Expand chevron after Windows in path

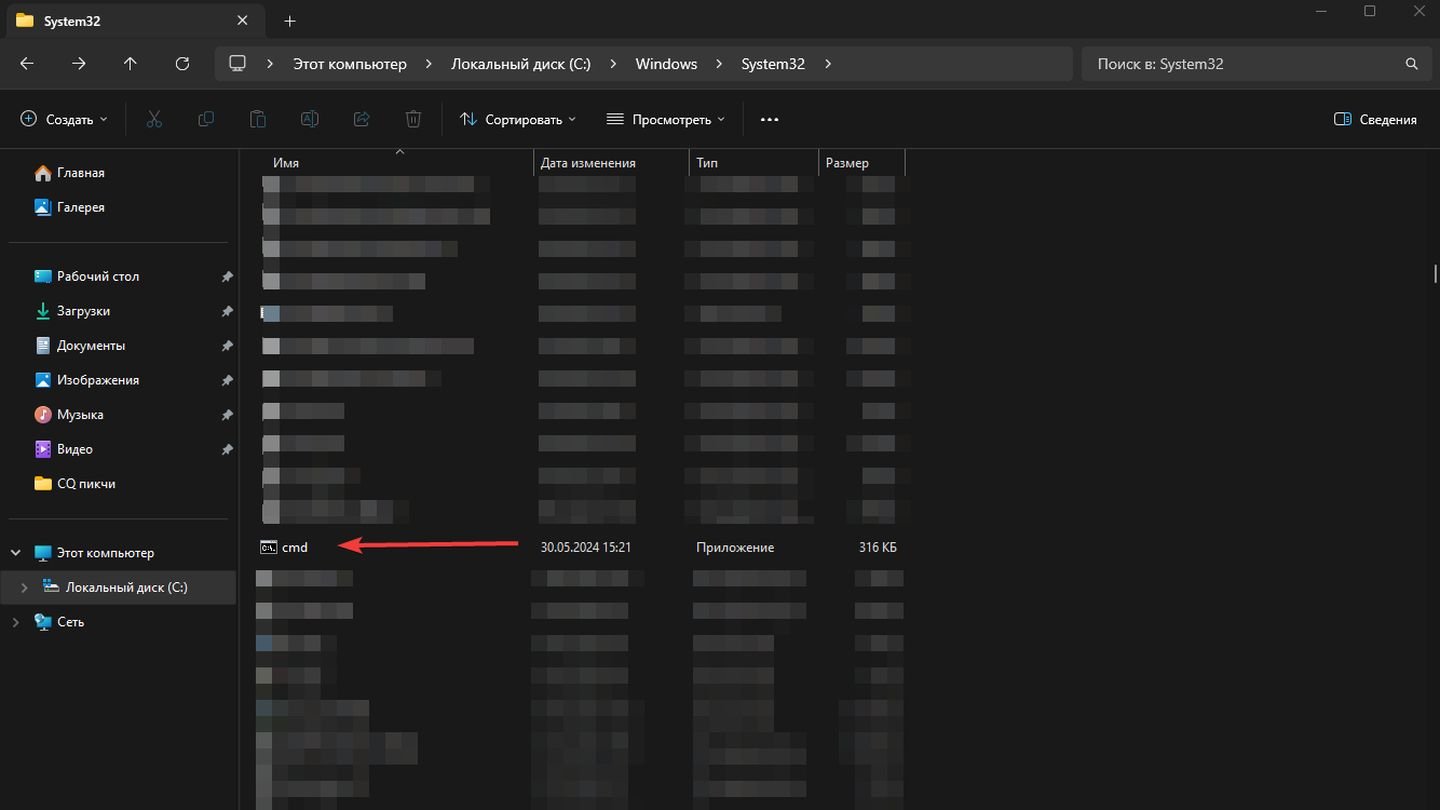coord(719,63)
